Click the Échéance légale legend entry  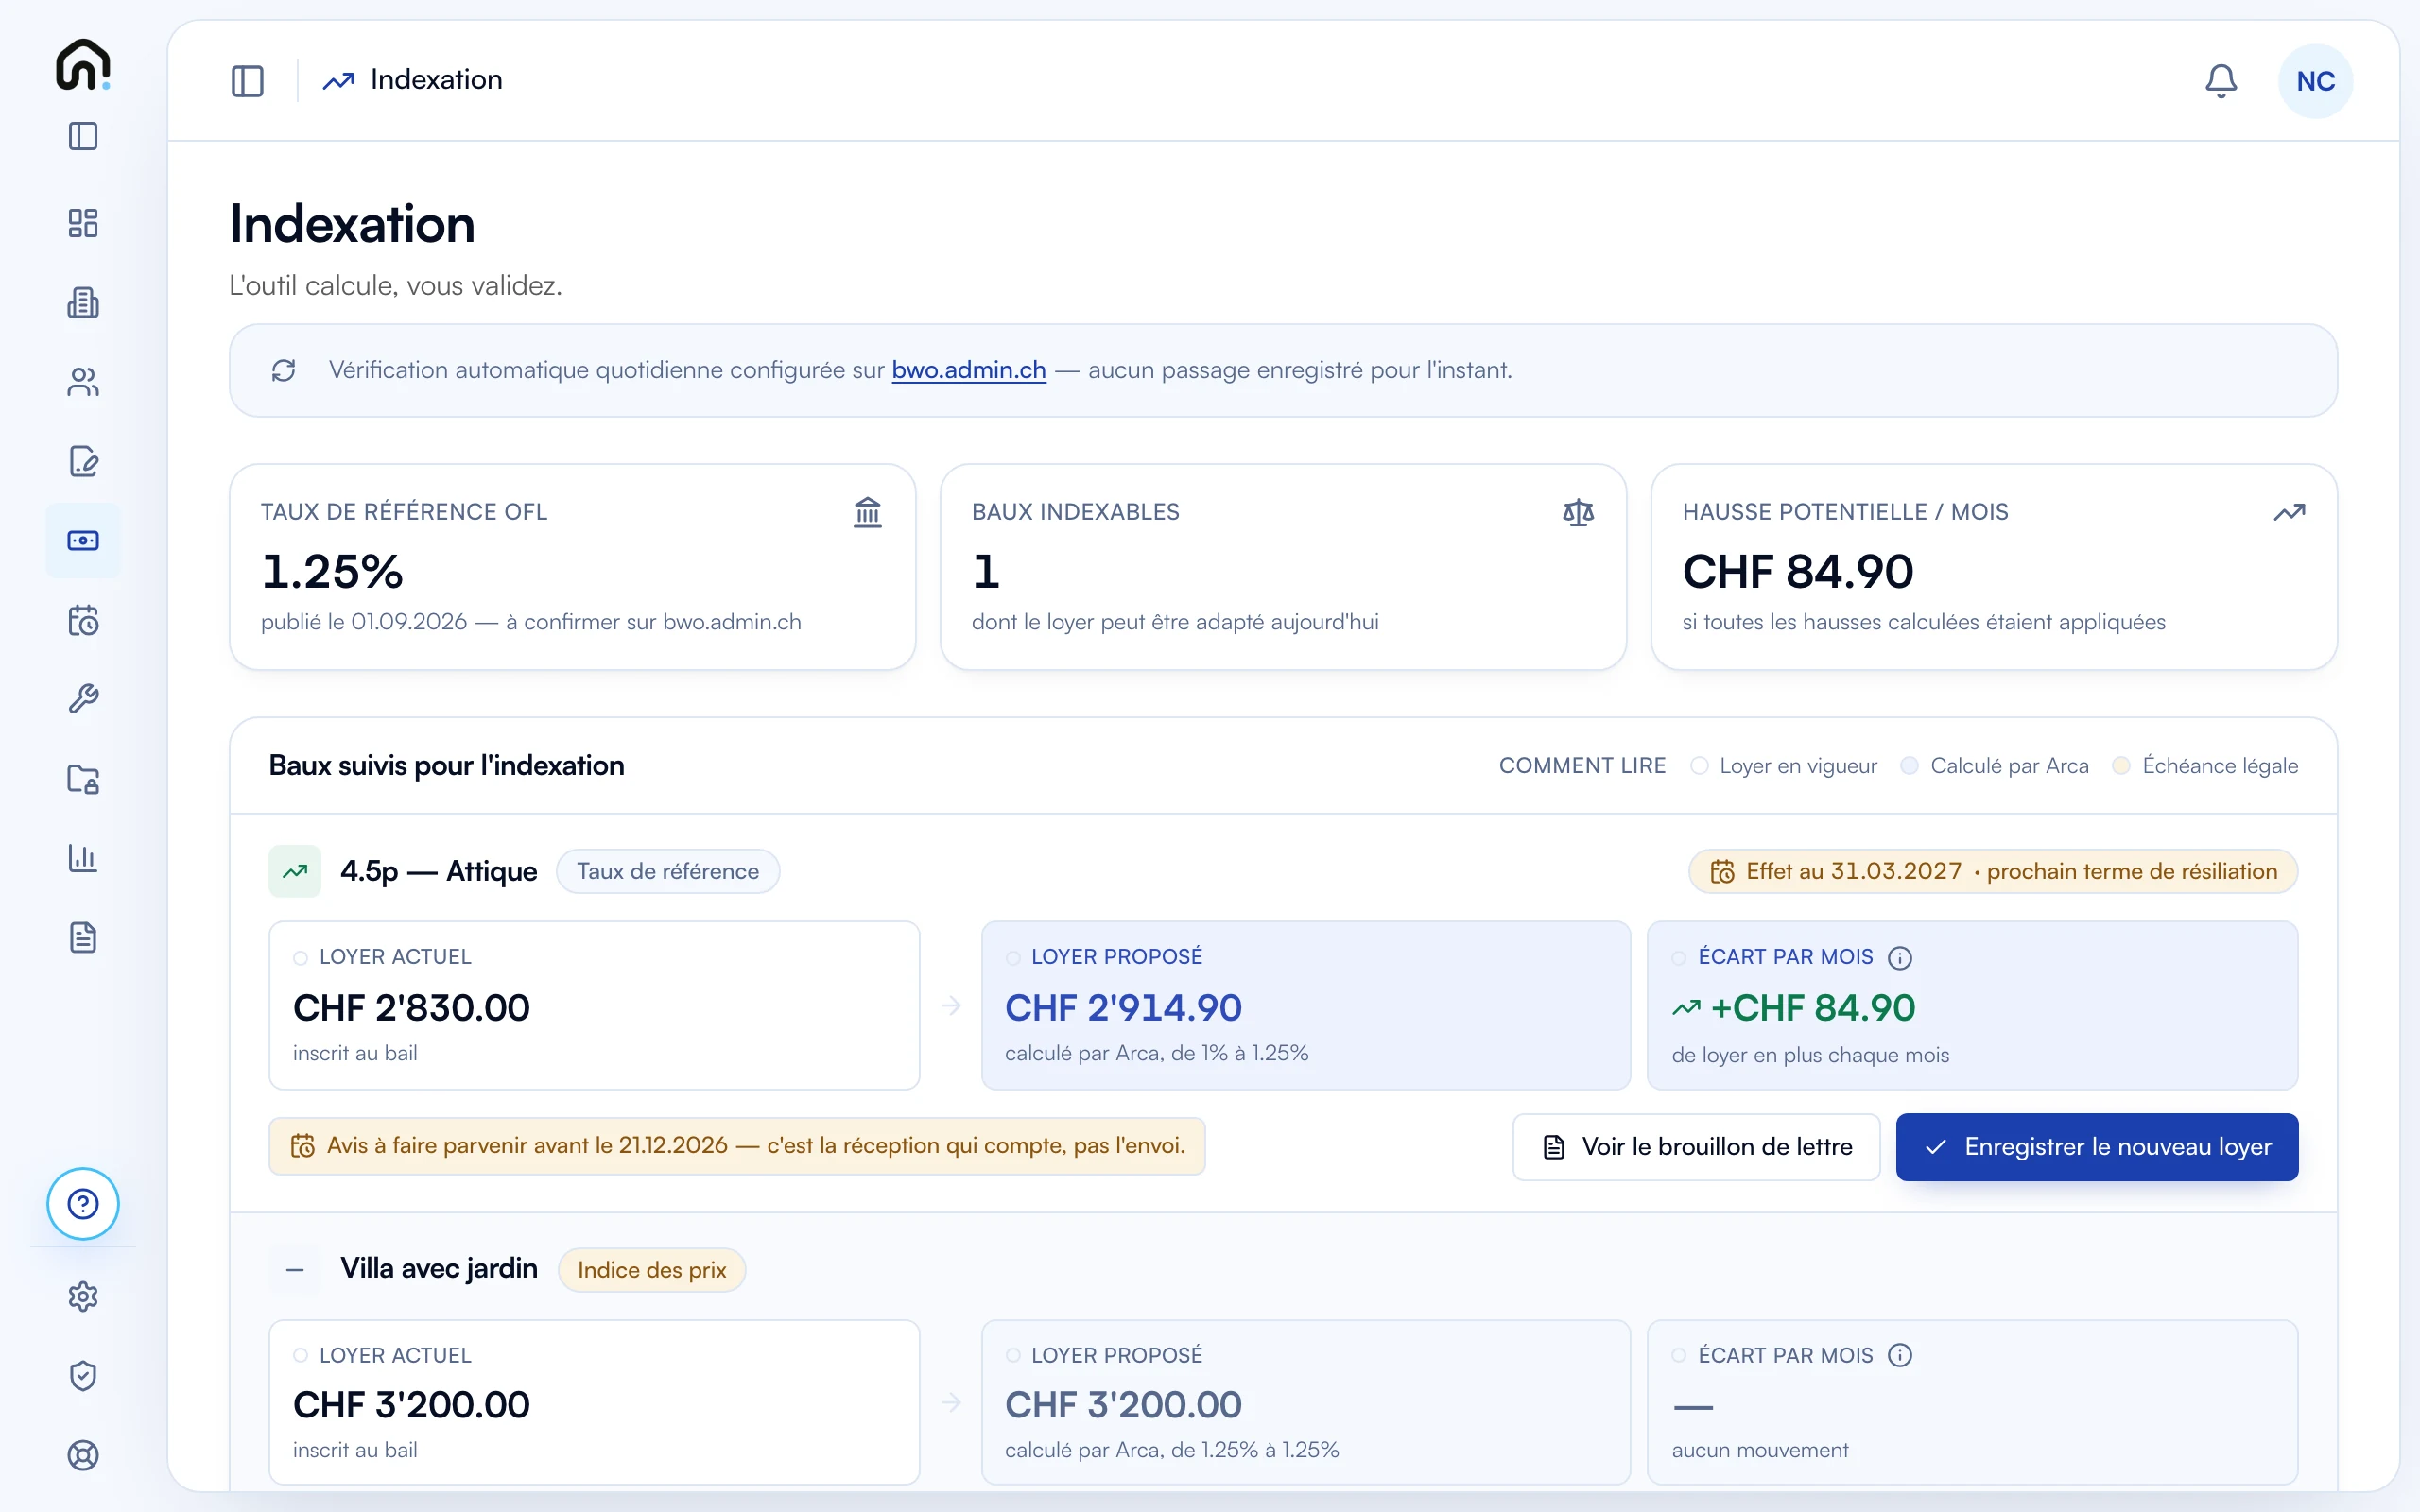click(2205, 766)
